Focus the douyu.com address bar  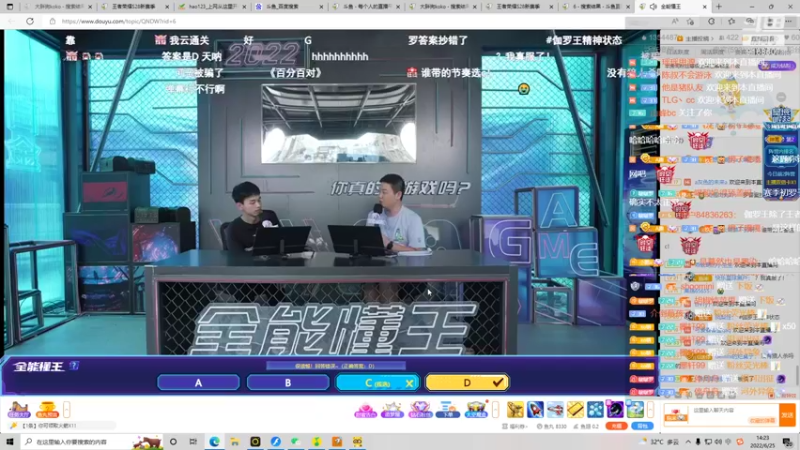click(x=332, y=21)
